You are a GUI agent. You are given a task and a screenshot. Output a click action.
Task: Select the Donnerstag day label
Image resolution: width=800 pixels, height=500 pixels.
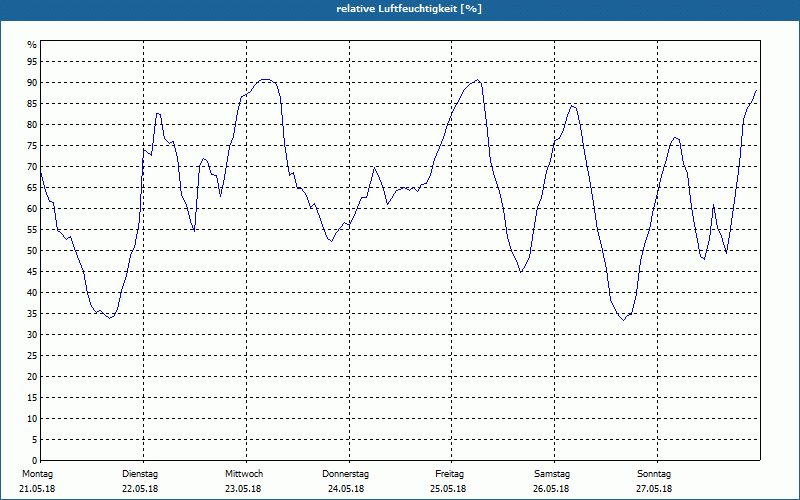[x=345, y=474]
